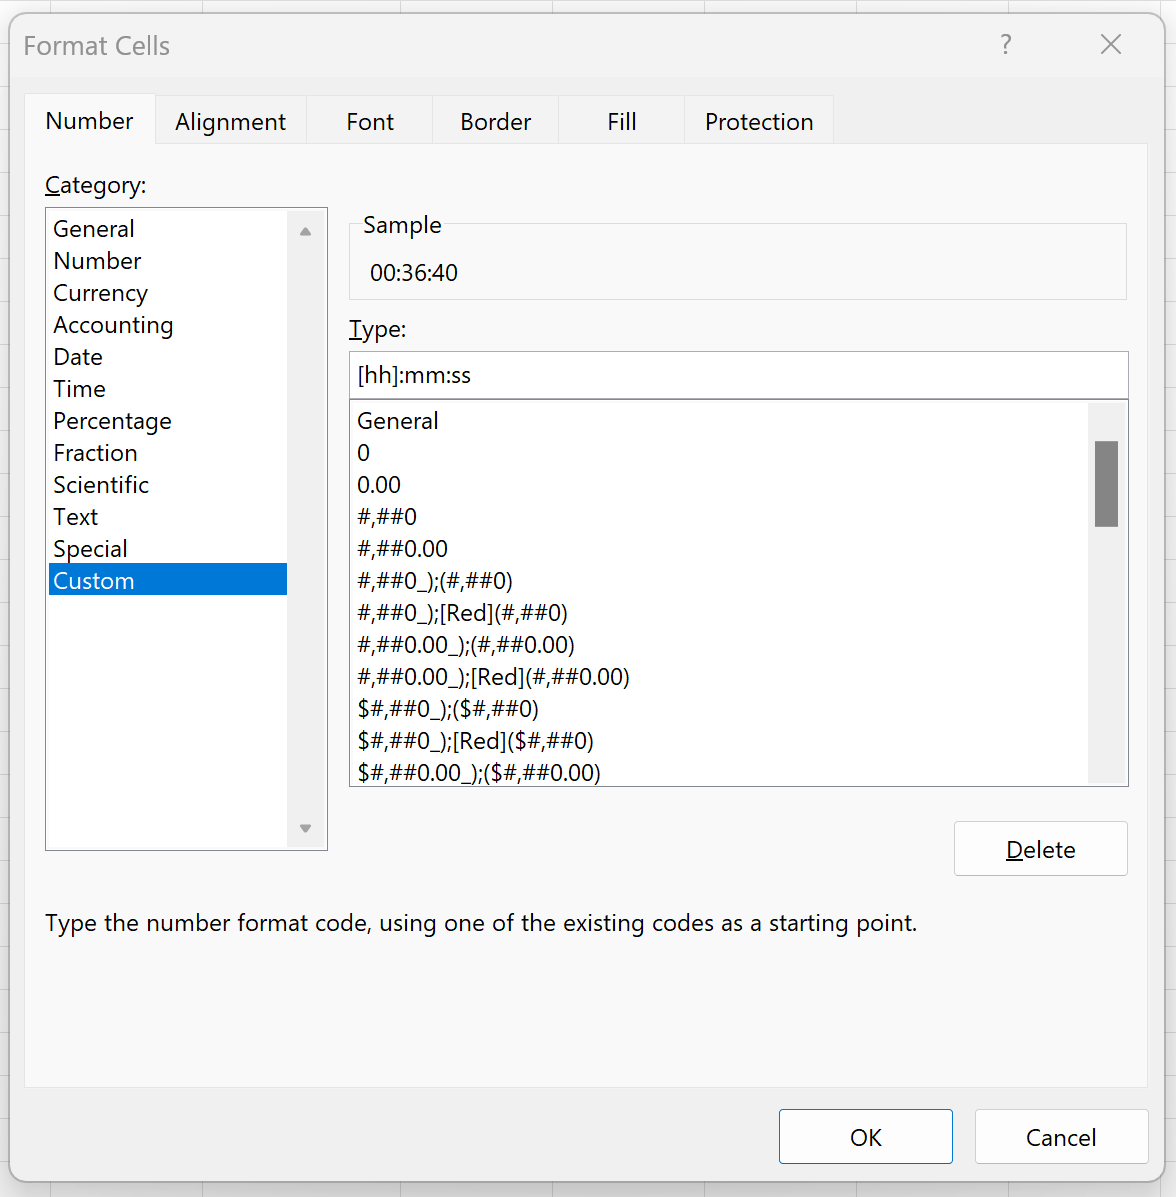This screenshot has width=1176, height=1197.
Task: Select #,##0.00_);[Red](#,##0.00) format code
Action: (x=719, y=677)
